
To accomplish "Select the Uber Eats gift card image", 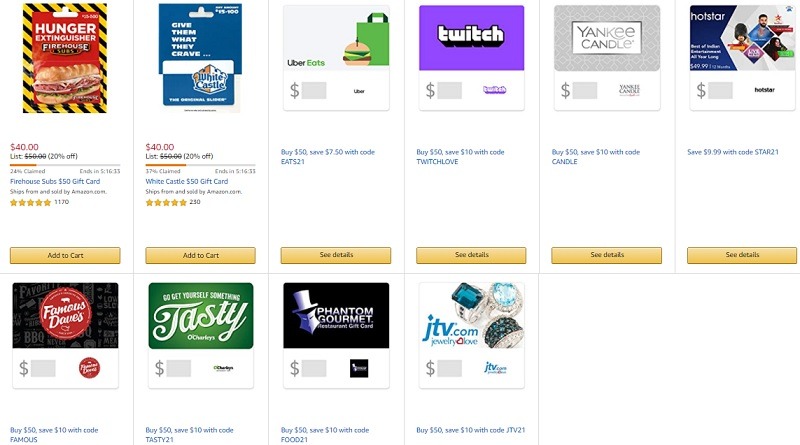I will [x=336, y=38].
